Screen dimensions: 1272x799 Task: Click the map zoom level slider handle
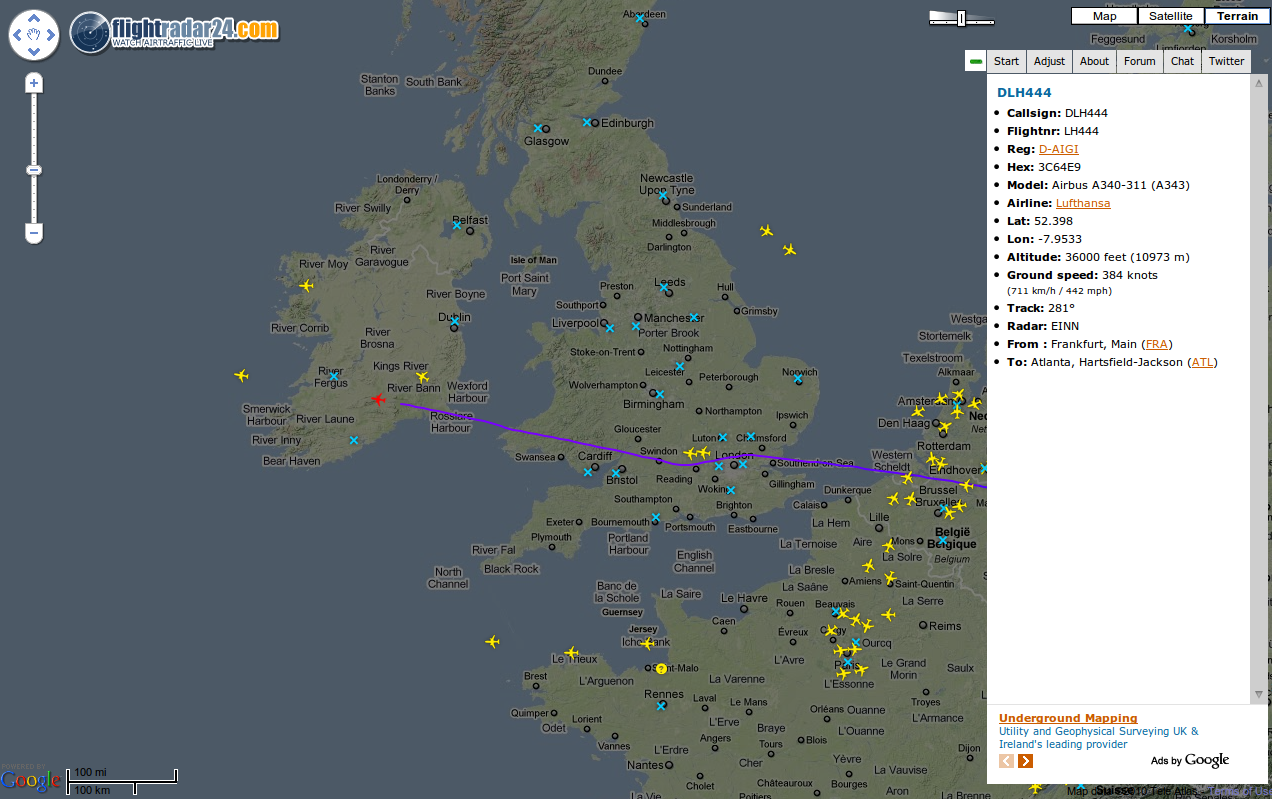coord(34,170)
